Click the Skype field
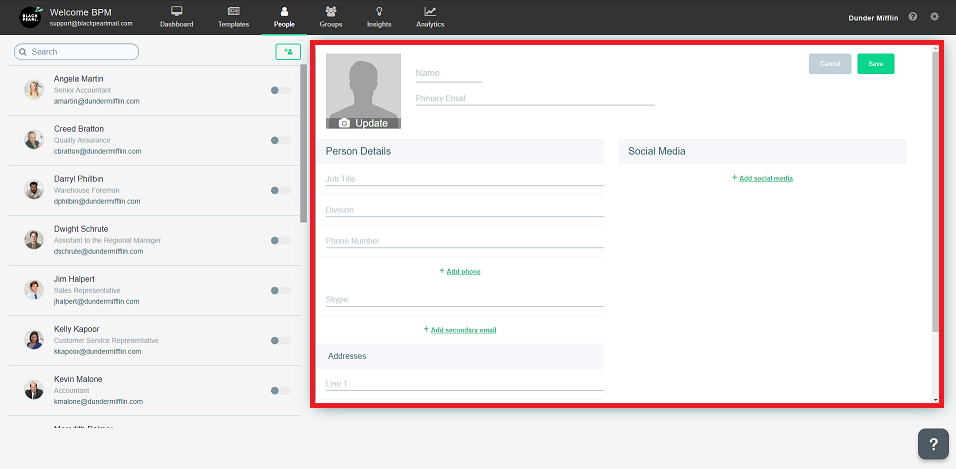The height and width of the screenshot is (469, 956). [x=465, y=299]
